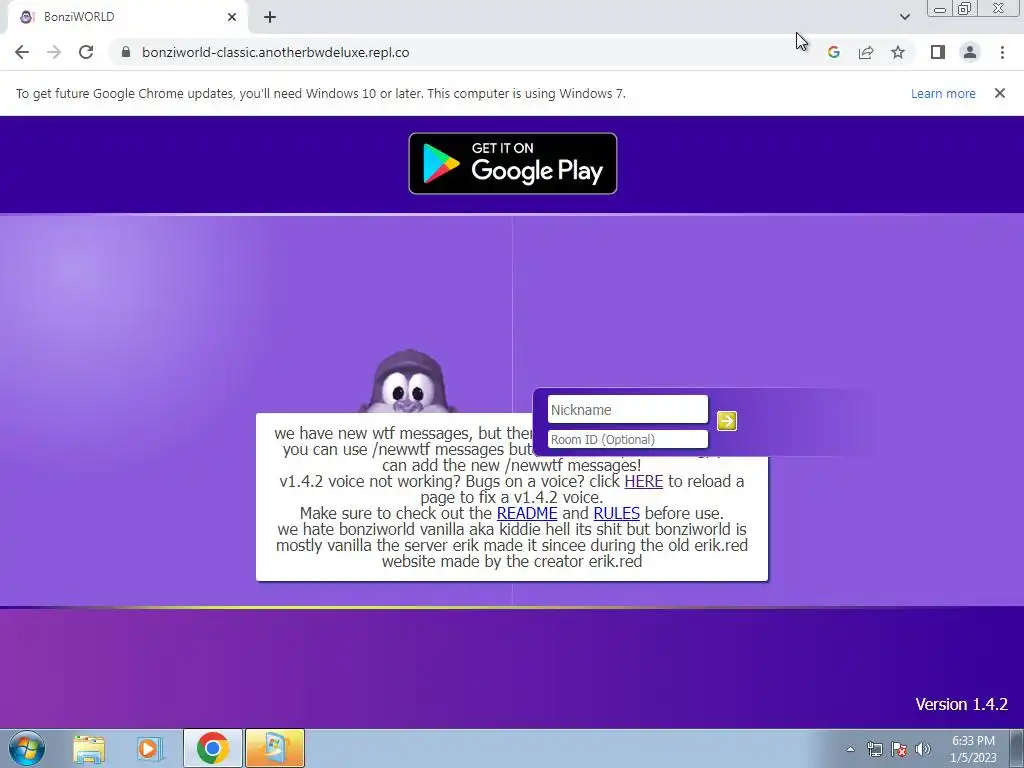Share this page icon
The height and width of the screenshot is (768, 1024).
click(866, 52)
